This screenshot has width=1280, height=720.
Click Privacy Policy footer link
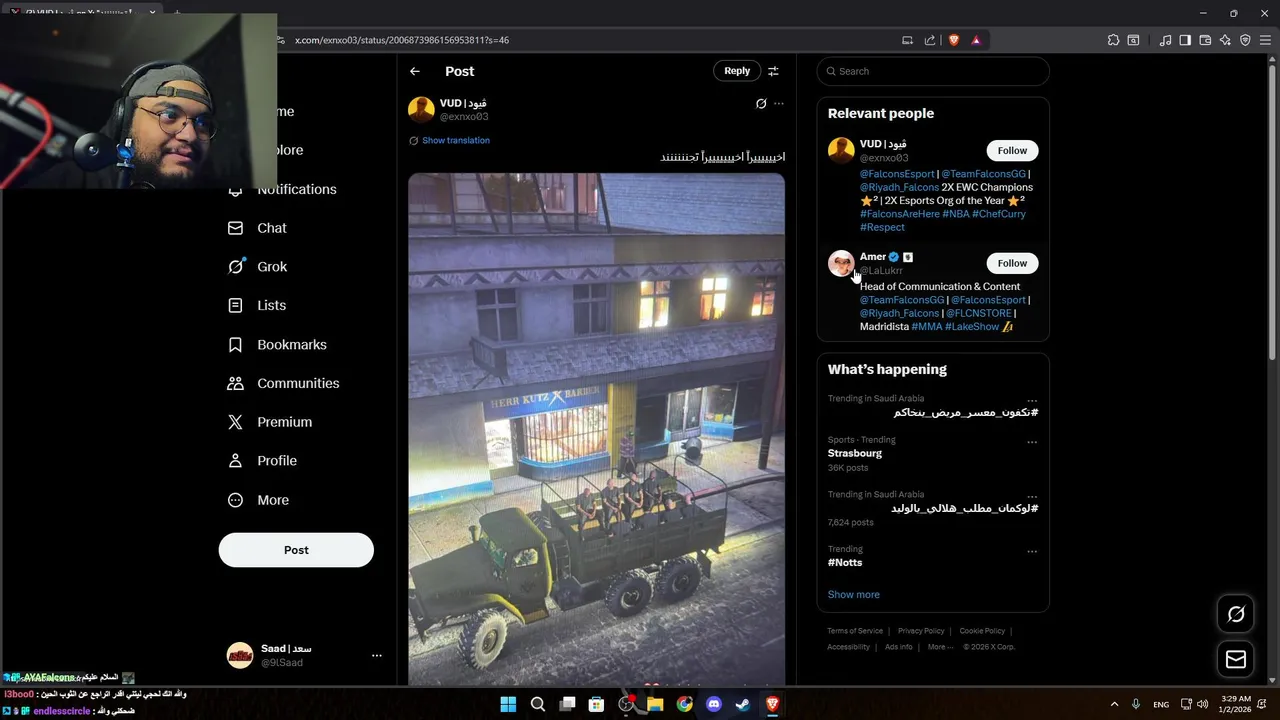[x=921, y=631]
